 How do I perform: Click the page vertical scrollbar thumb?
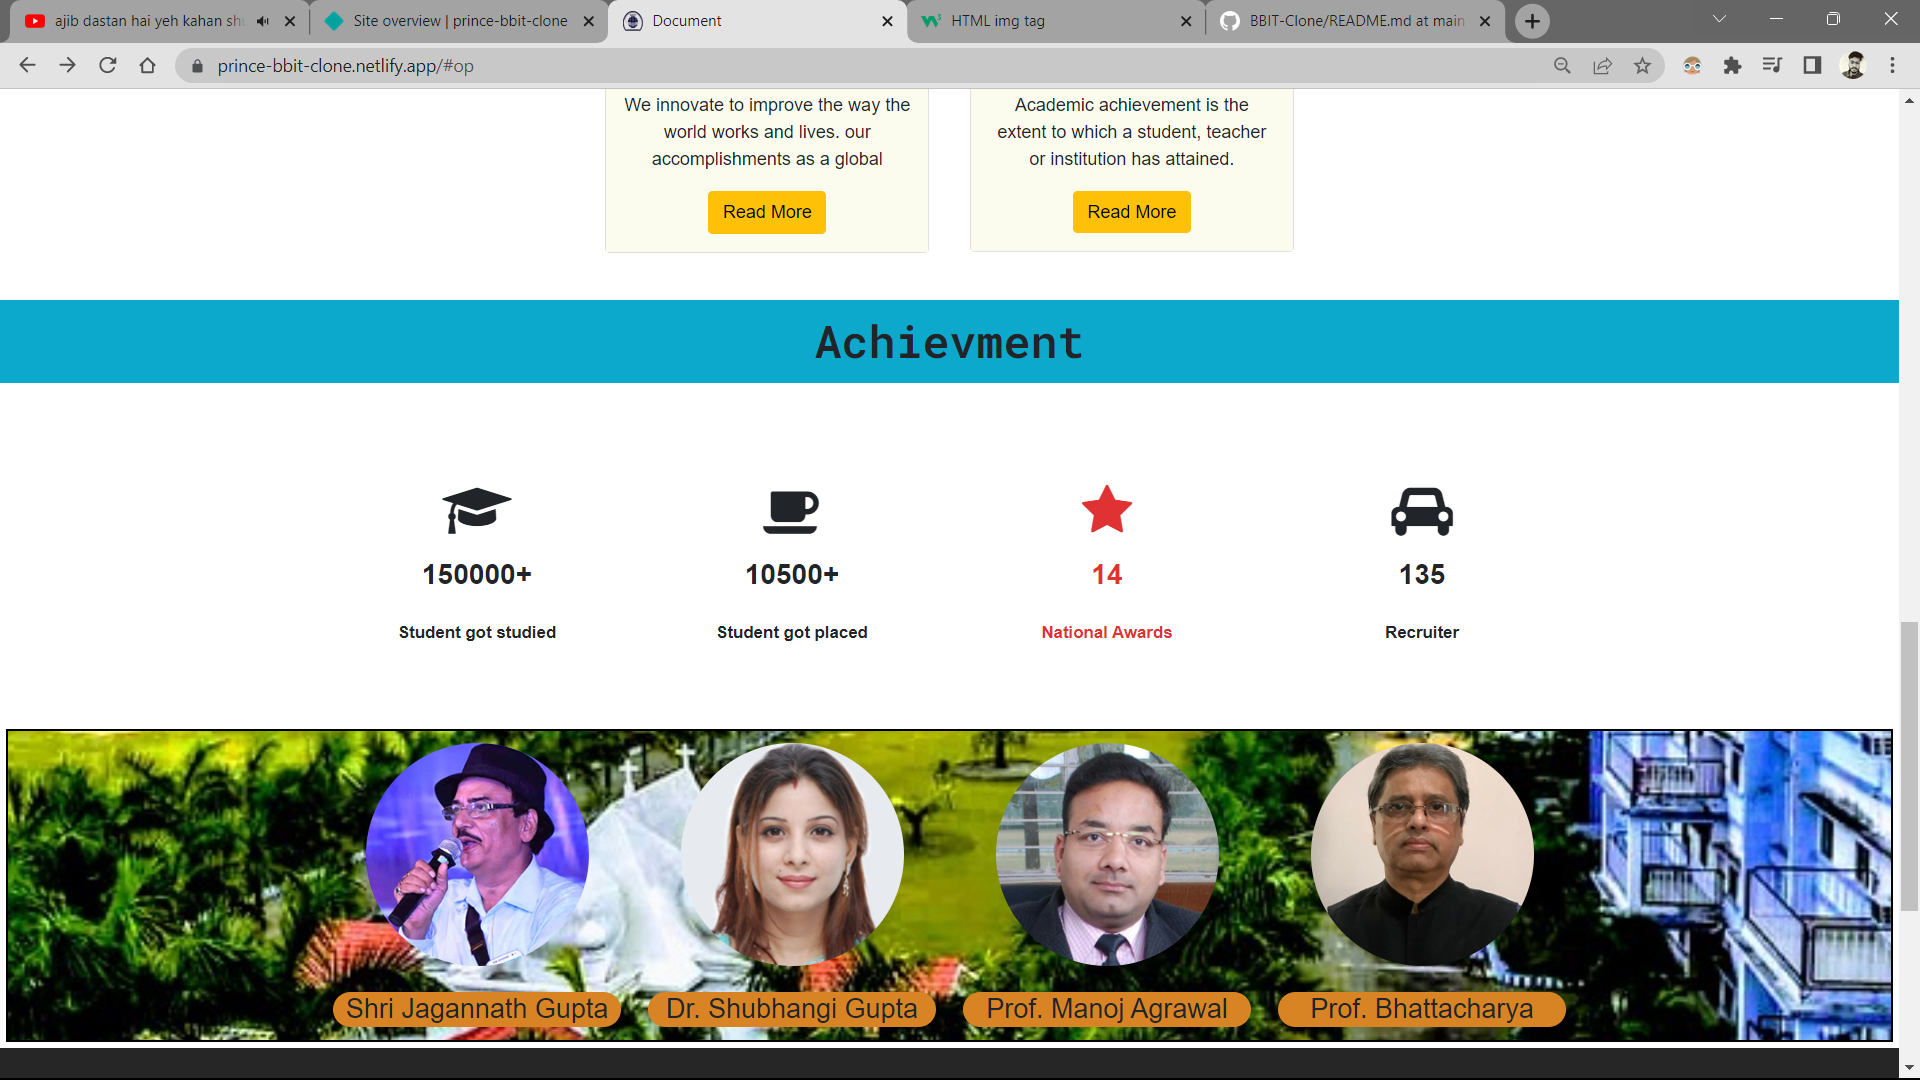coord(1909,765)
